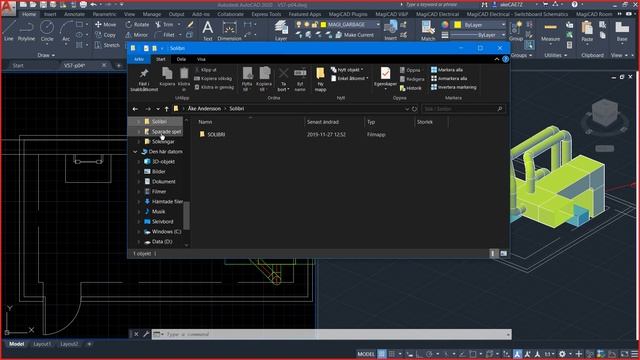Click the Paste icon in AutoCAD Clipboard panel
This screenshot has height=360, width=640.
(587, 30)
